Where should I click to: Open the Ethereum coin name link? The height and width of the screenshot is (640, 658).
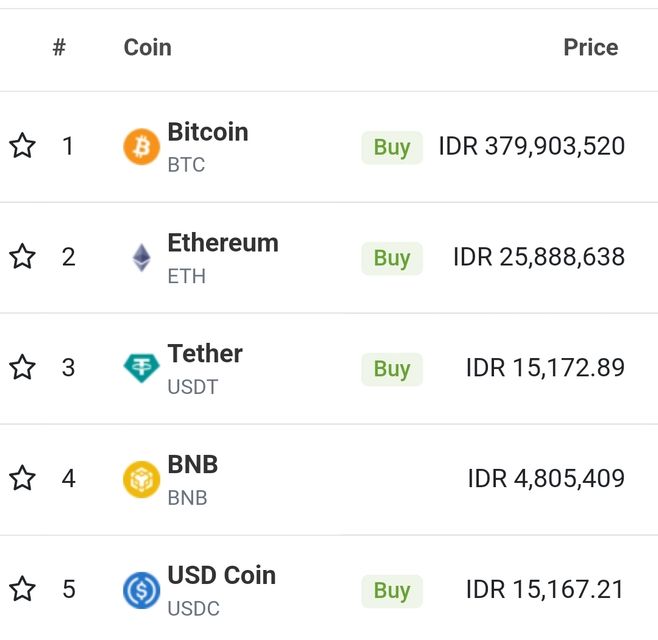pyautogui.click(x=223, y=243)
